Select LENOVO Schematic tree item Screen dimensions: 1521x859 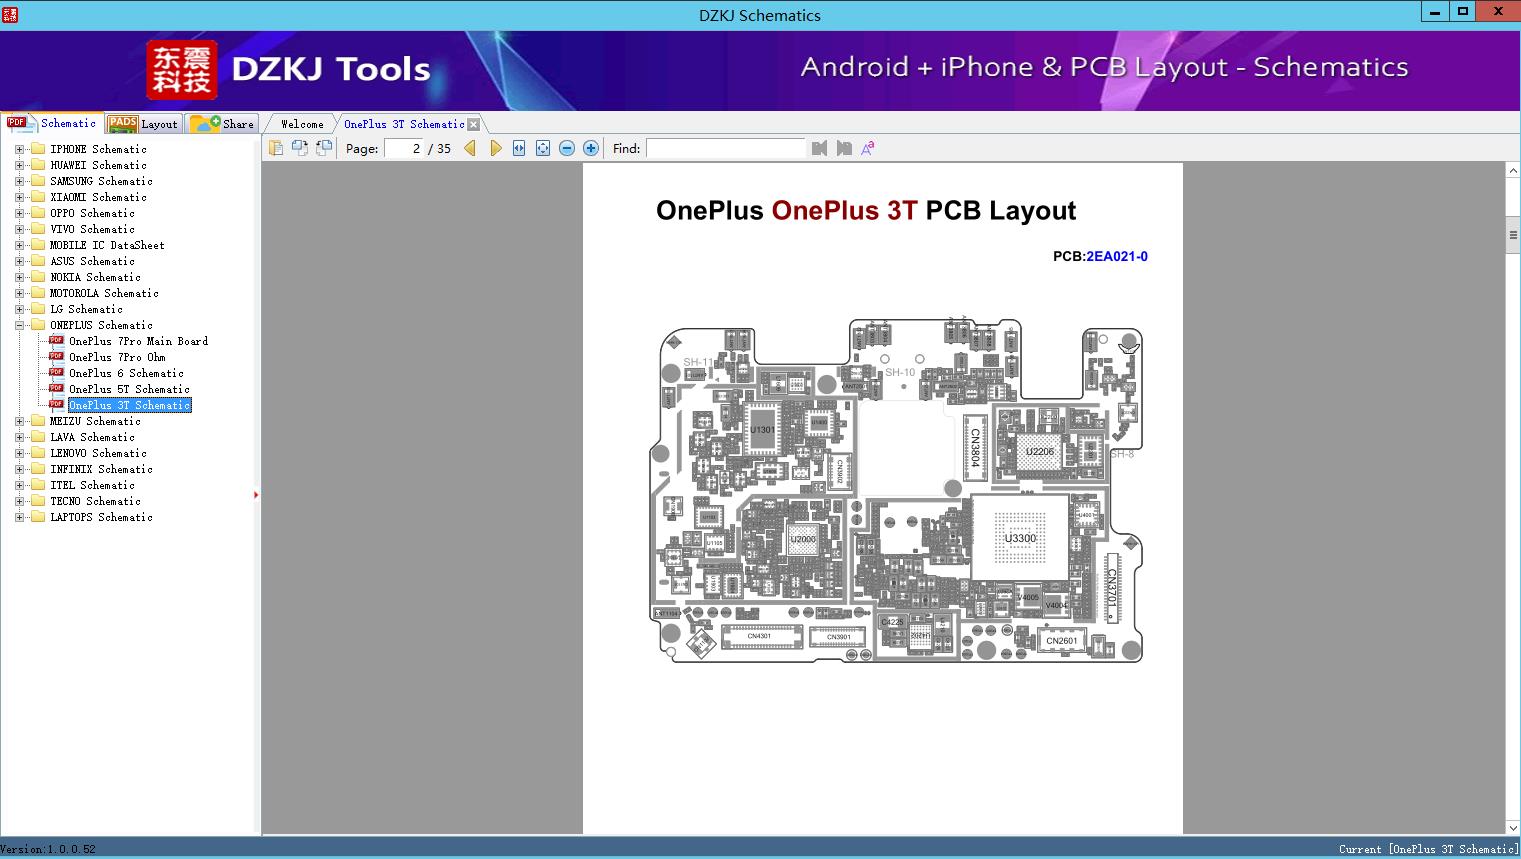pyautogui.click(x=98, y=453)
